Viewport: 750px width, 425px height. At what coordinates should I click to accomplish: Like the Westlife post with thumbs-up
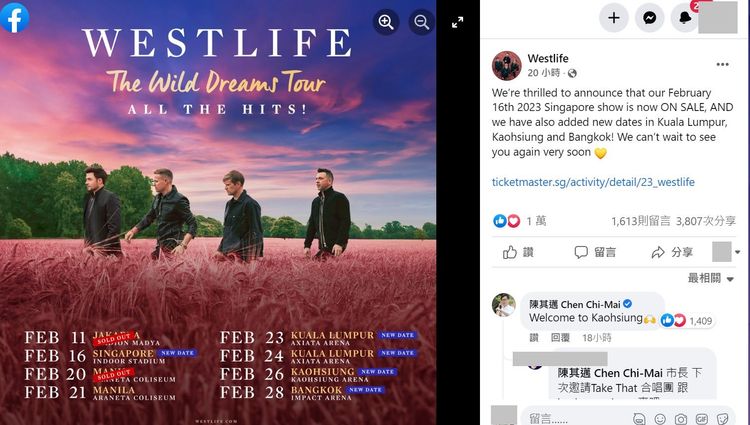click(x=518, y=252)
